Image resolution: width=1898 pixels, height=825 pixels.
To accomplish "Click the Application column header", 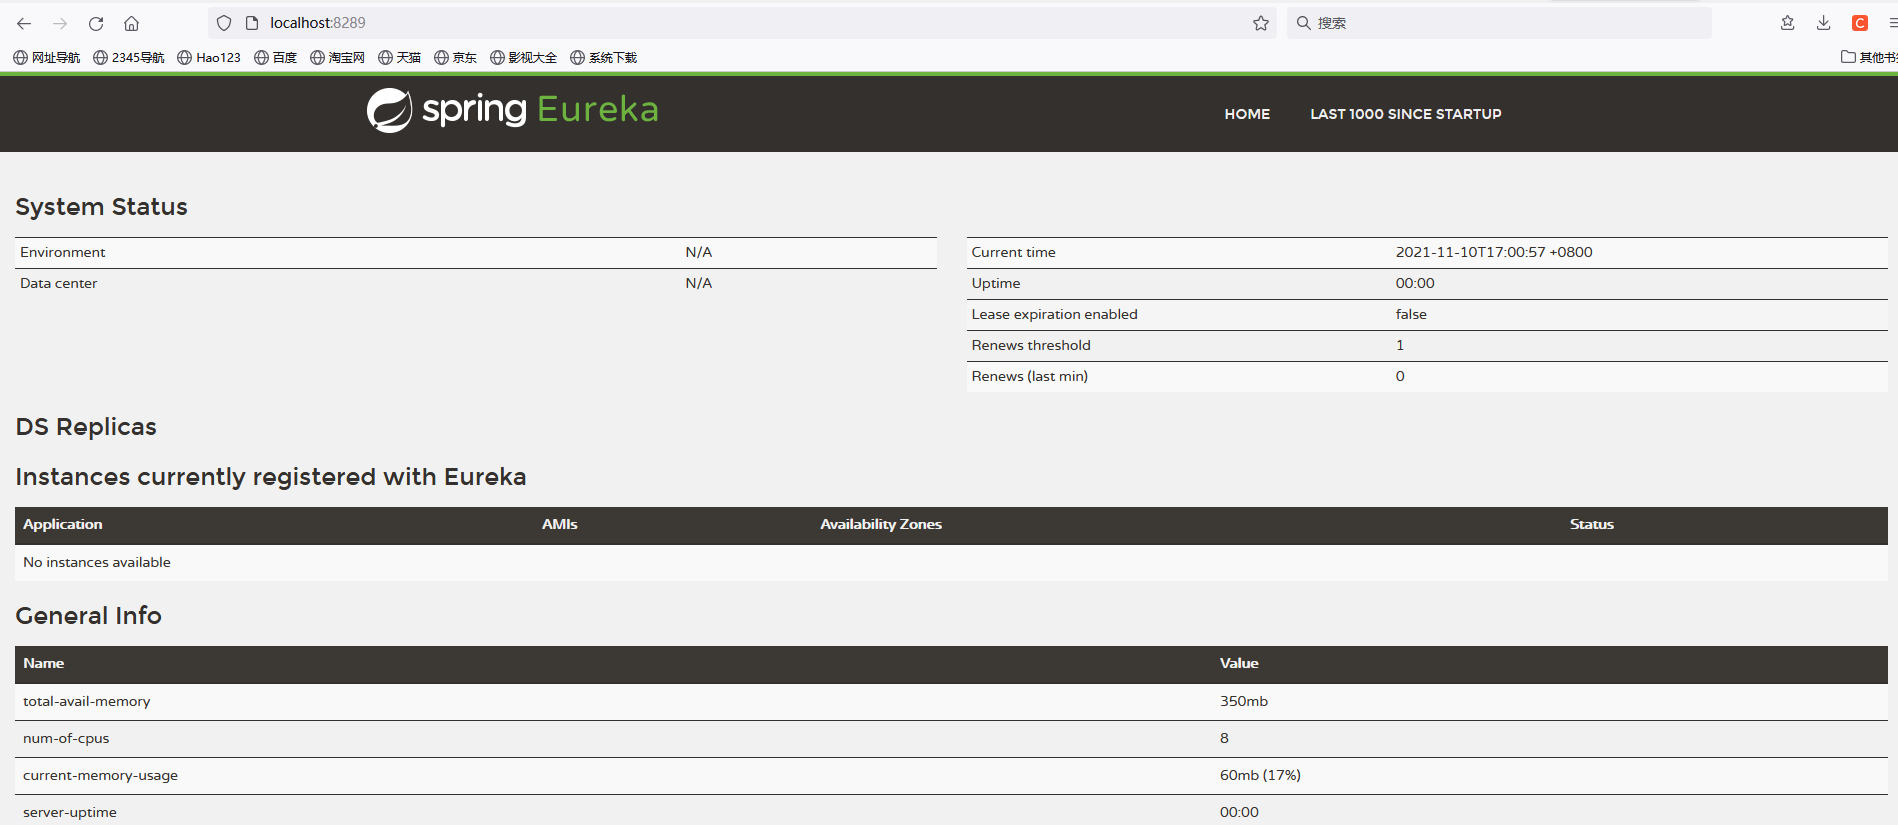I will (x=63, y=524).
